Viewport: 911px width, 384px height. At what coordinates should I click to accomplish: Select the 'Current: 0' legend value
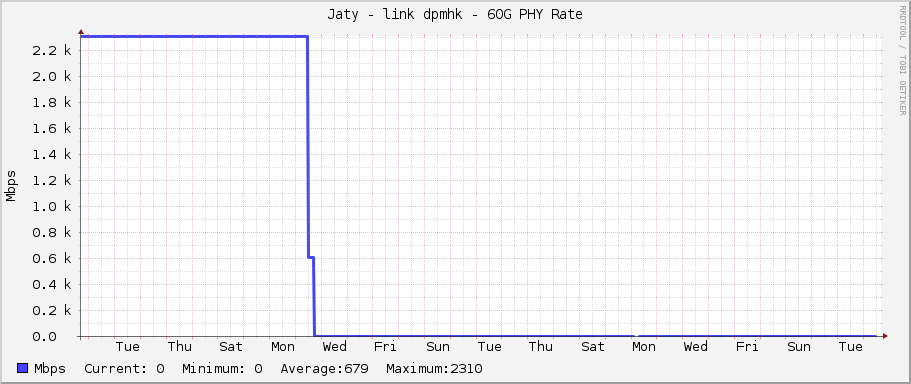124,368
